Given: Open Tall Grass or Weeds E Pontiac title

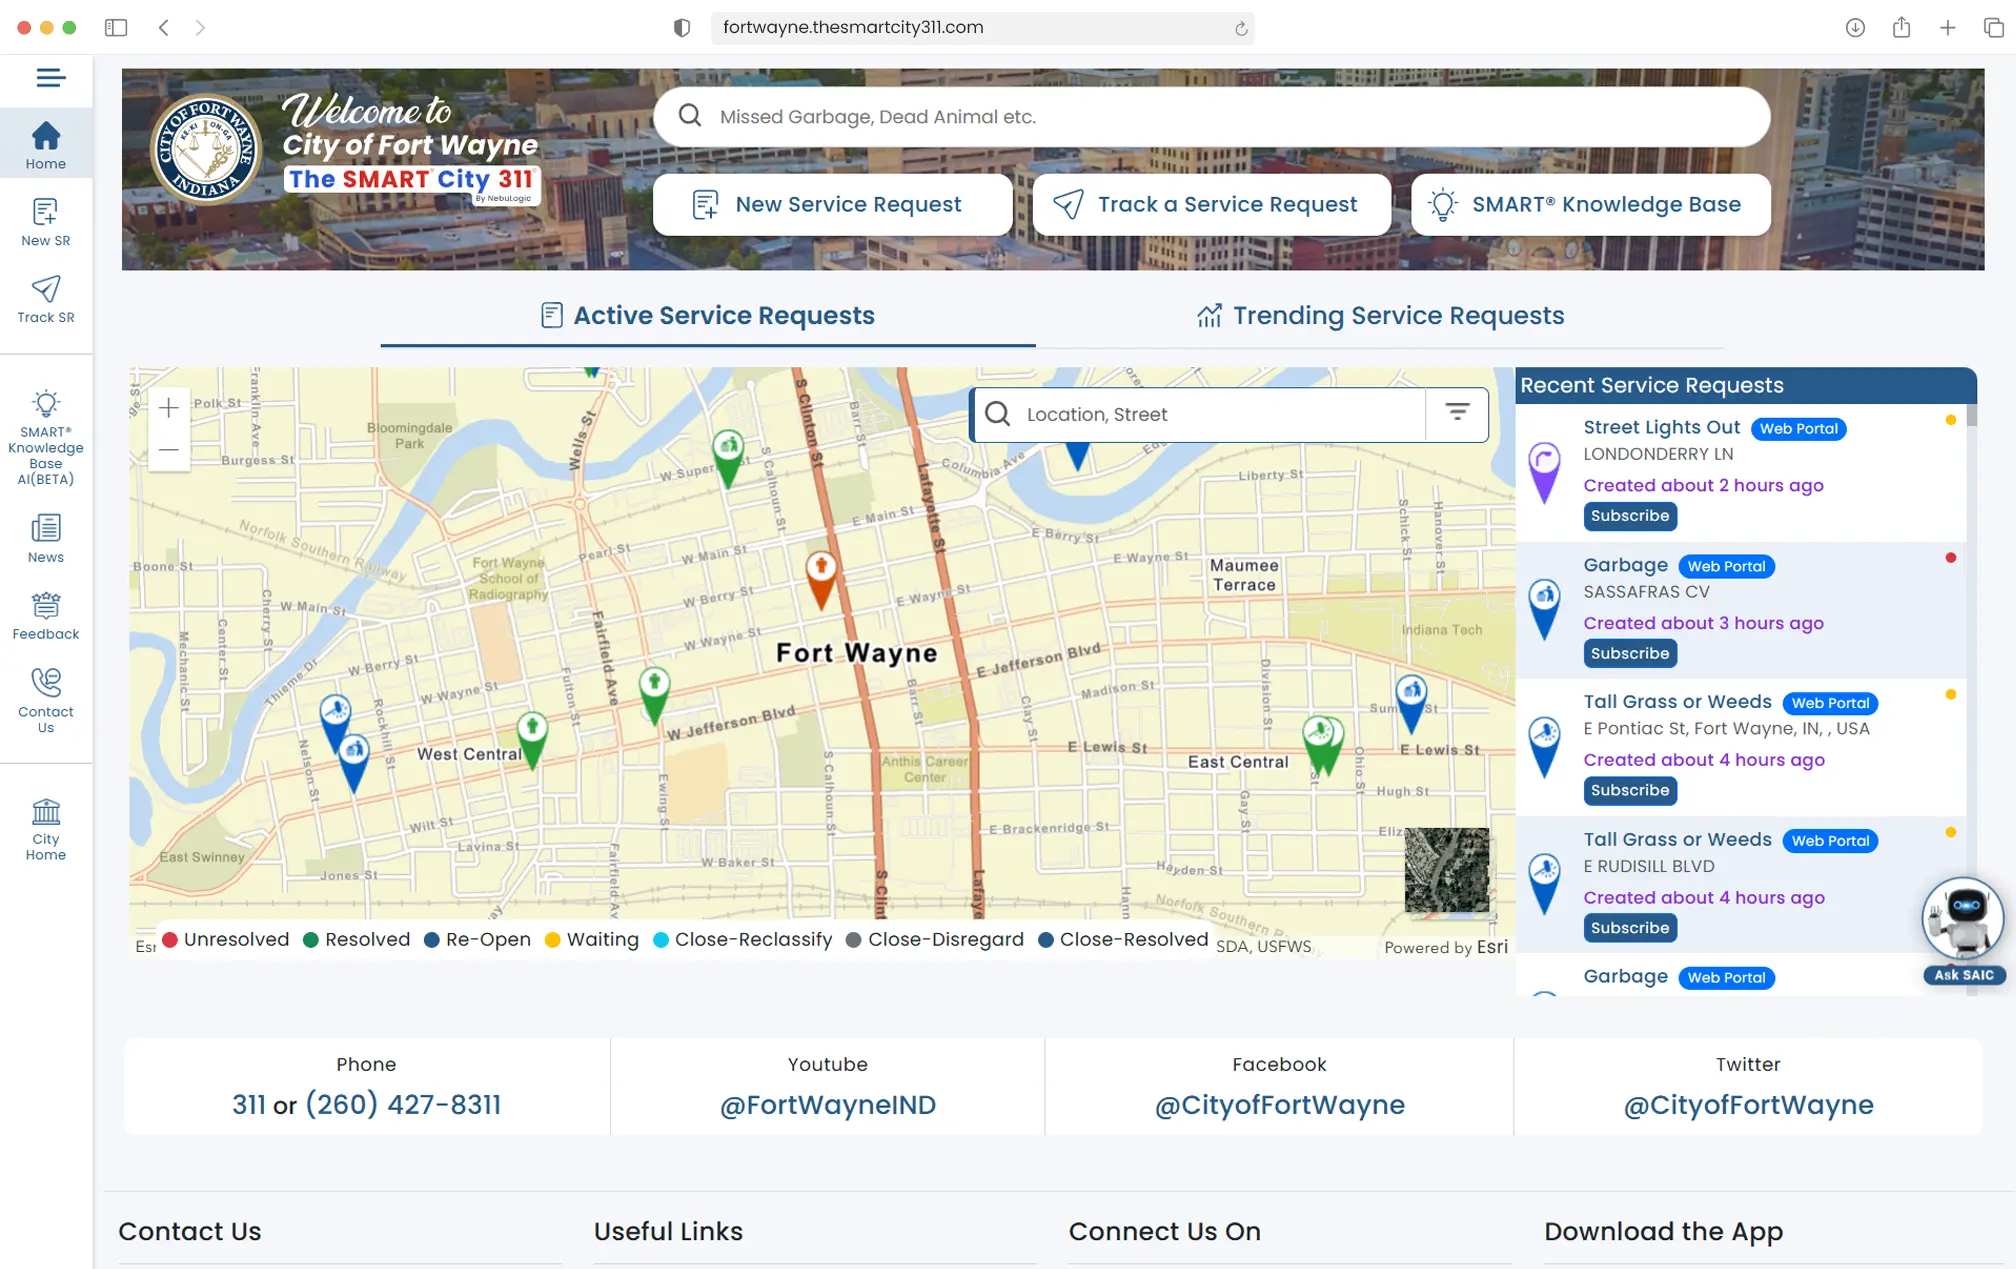Looking at the screenshot, I should (x=1677, y=701).
